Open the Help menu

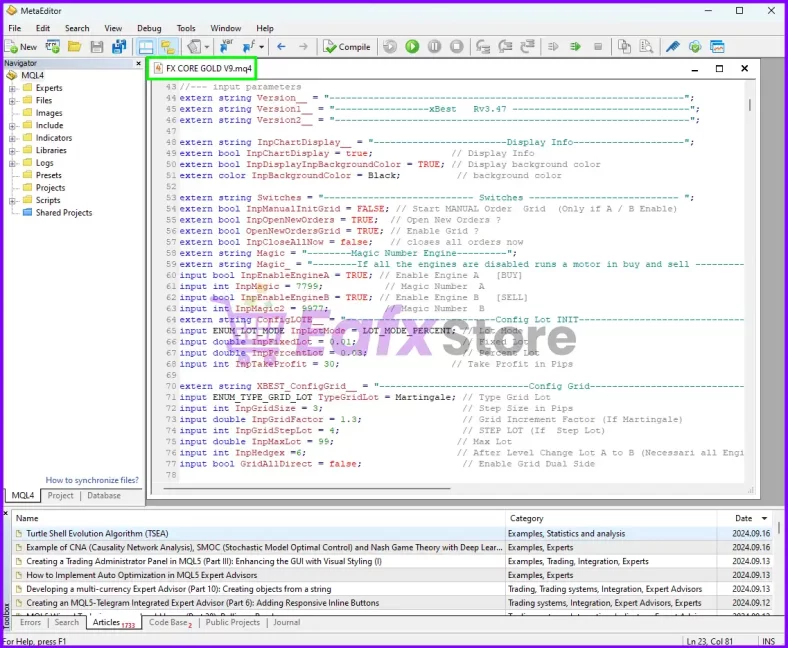[265, 28]
